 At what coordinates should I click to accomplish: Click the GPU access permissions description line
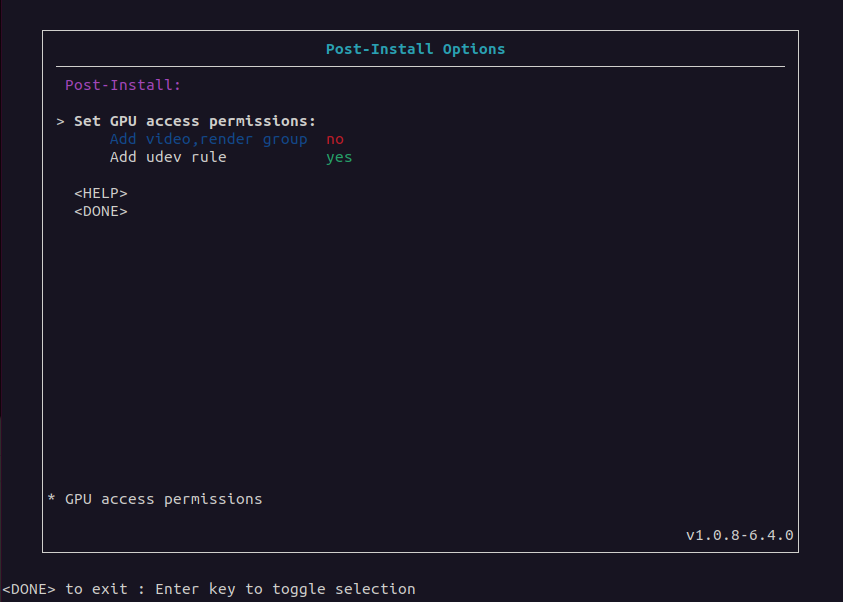coord(163,499)
